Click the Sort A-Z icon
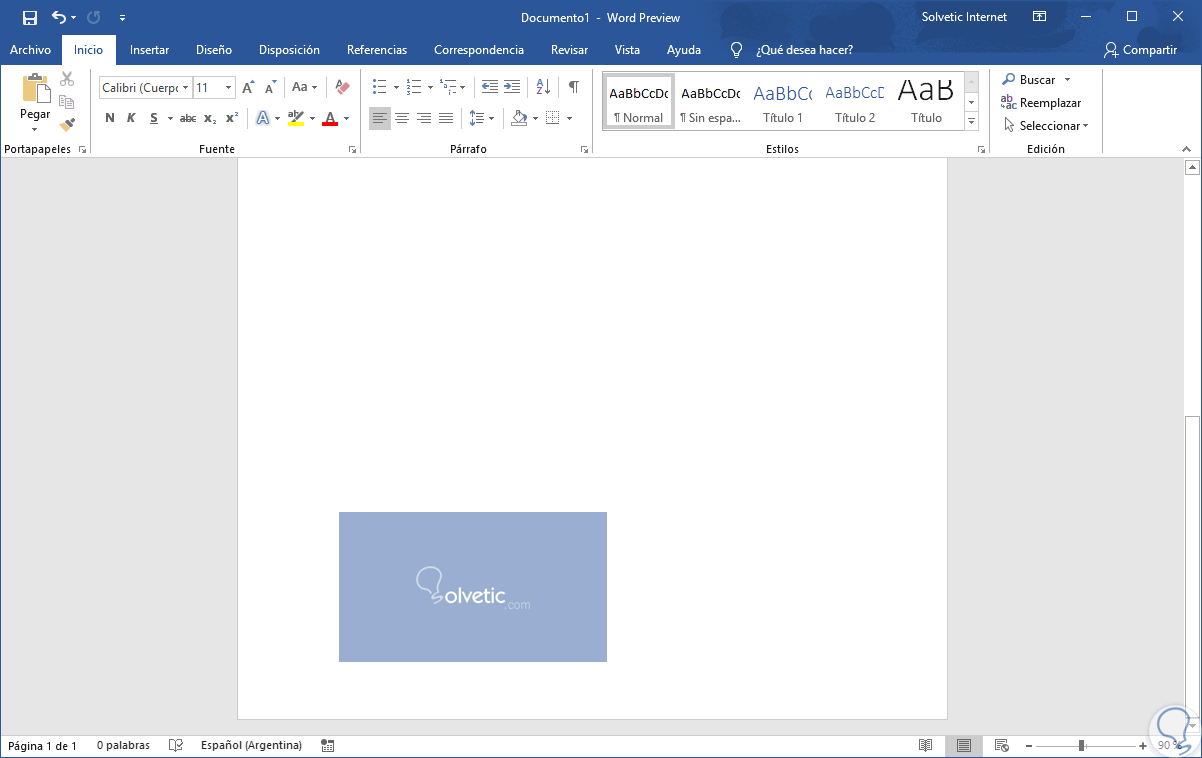Image resolution: width=1202 pixels, height=758 pixels. [x=543, y=87]
